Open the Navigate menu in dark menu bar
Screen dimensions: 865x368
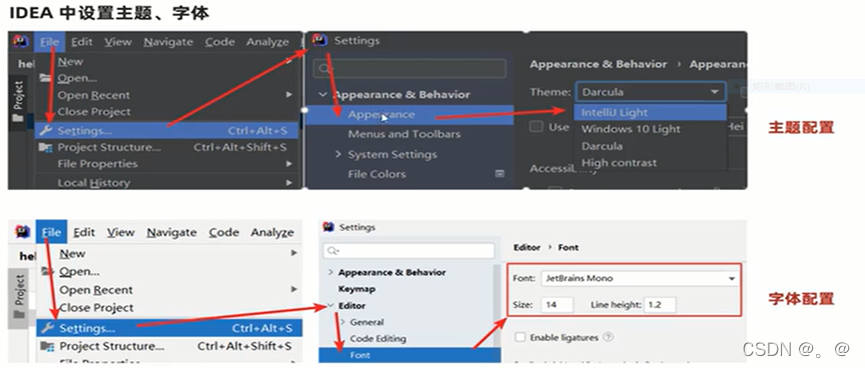point(168,42)
